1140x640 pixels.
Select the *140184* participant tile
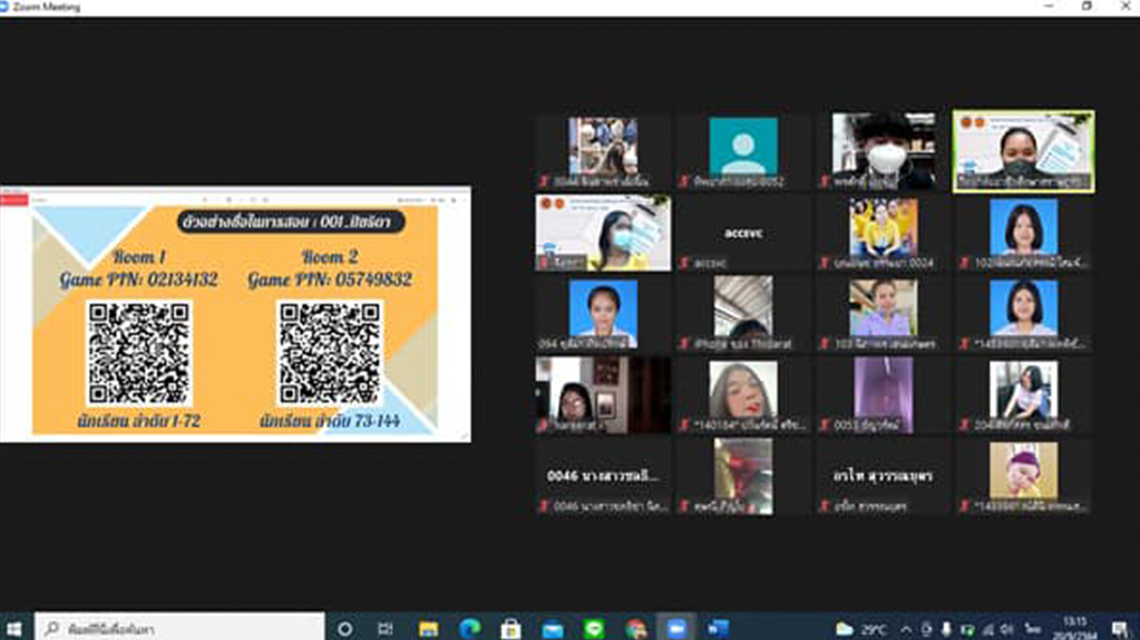(x=743, y=395)
